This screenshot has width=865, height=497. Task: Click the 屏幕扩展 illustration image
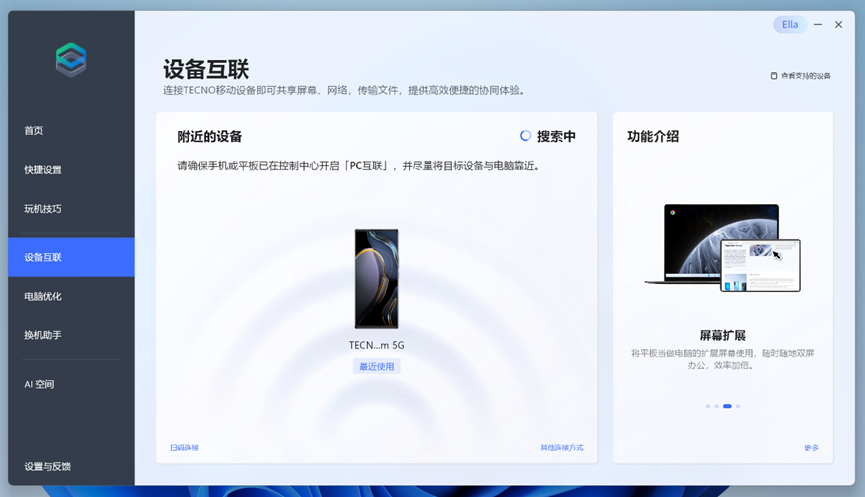[x=723, y=248]
